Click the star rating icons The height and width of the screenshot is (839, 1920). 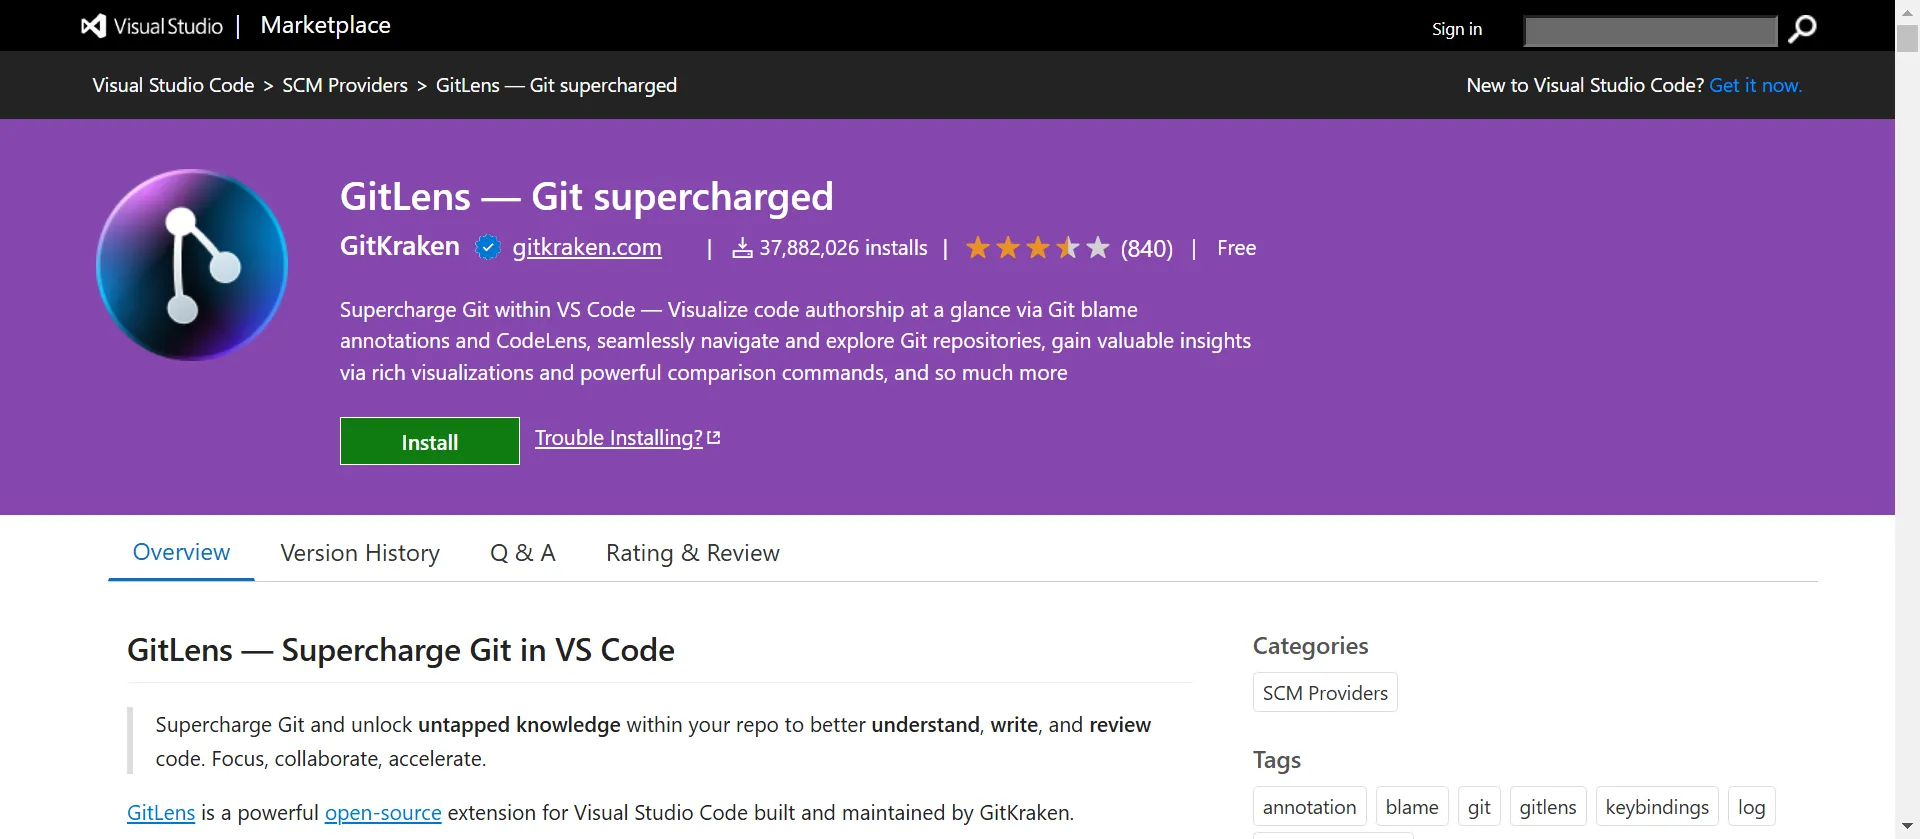(1038, 247)
